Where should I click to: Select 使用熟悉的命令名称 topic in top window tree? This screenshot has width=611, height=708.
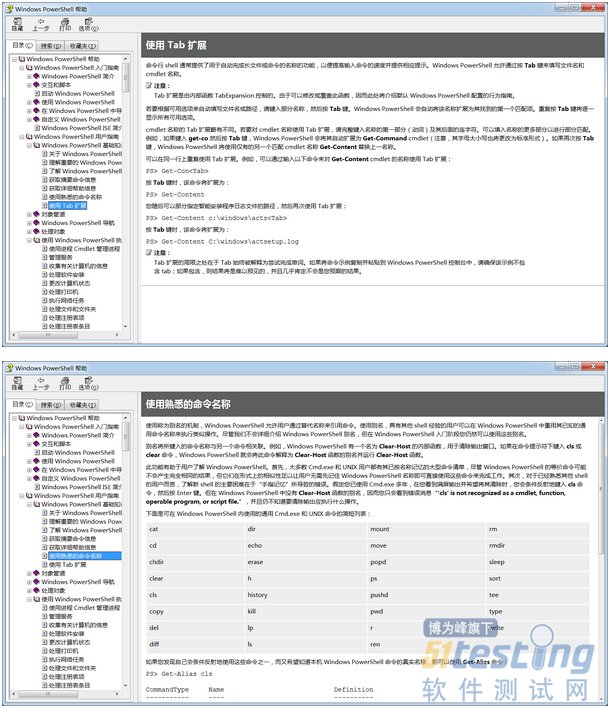pyautogui.click(x=75, y=197)
